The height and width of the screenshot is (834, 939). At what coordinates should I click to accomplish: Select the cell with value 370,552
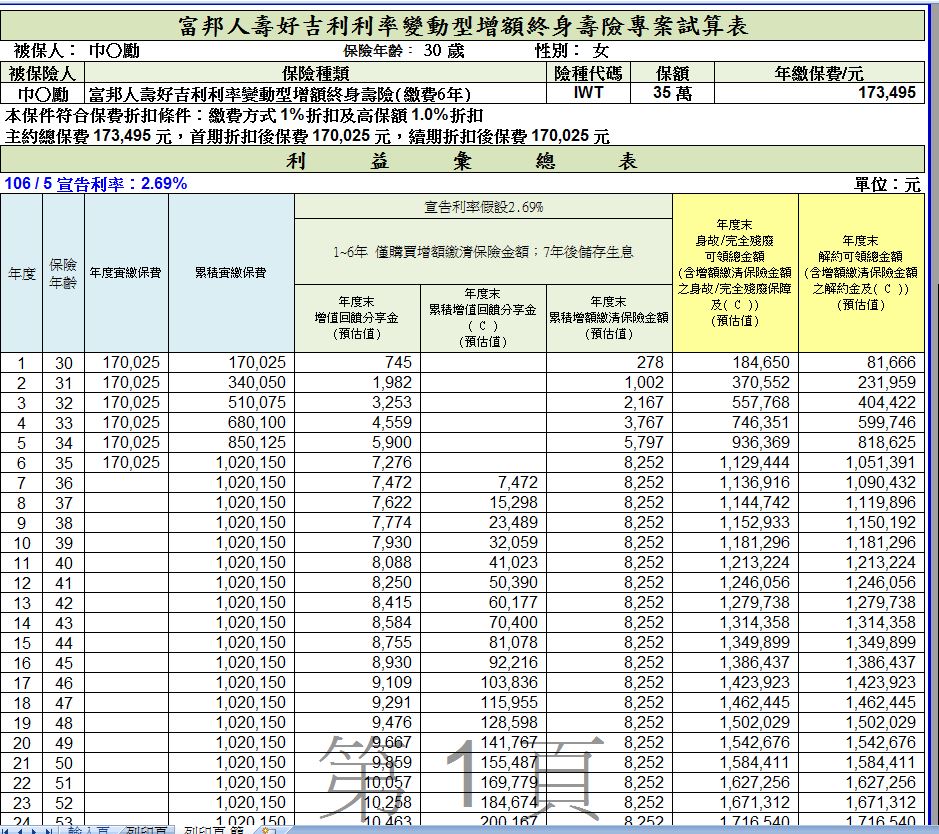(735, 383)
